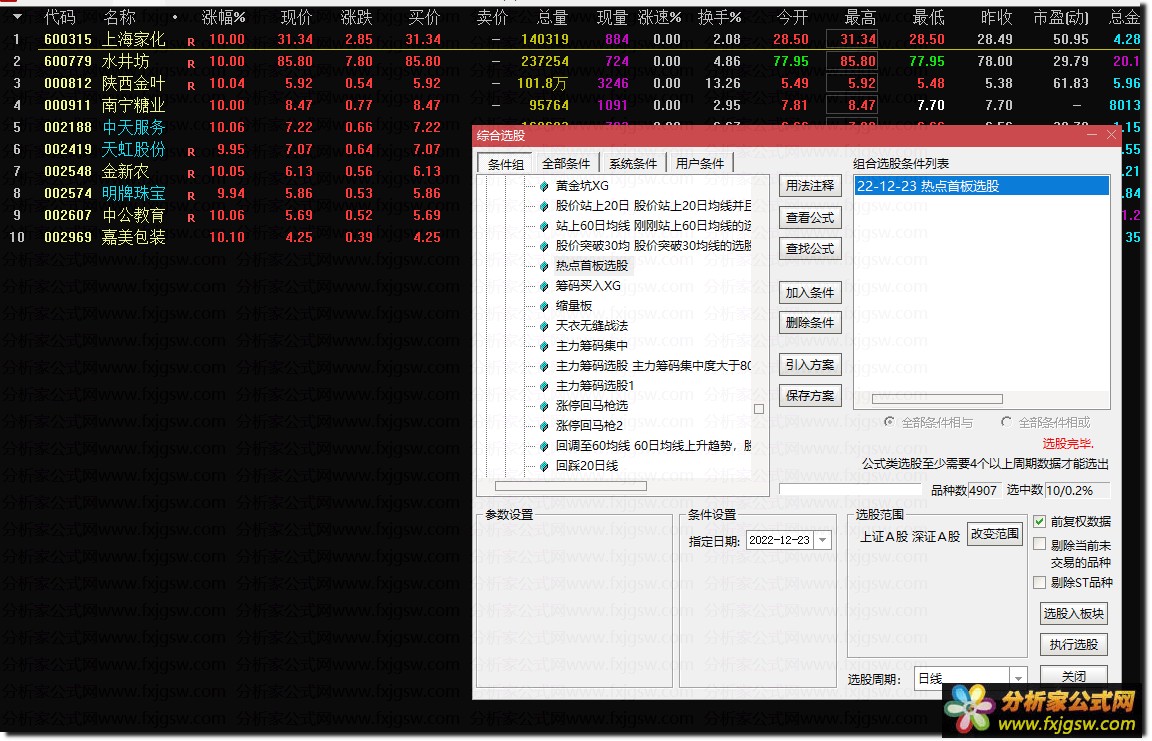This screenshot has width=1152, height=741.
Task: Click the 查找公式 button
Action: [810, 248]
